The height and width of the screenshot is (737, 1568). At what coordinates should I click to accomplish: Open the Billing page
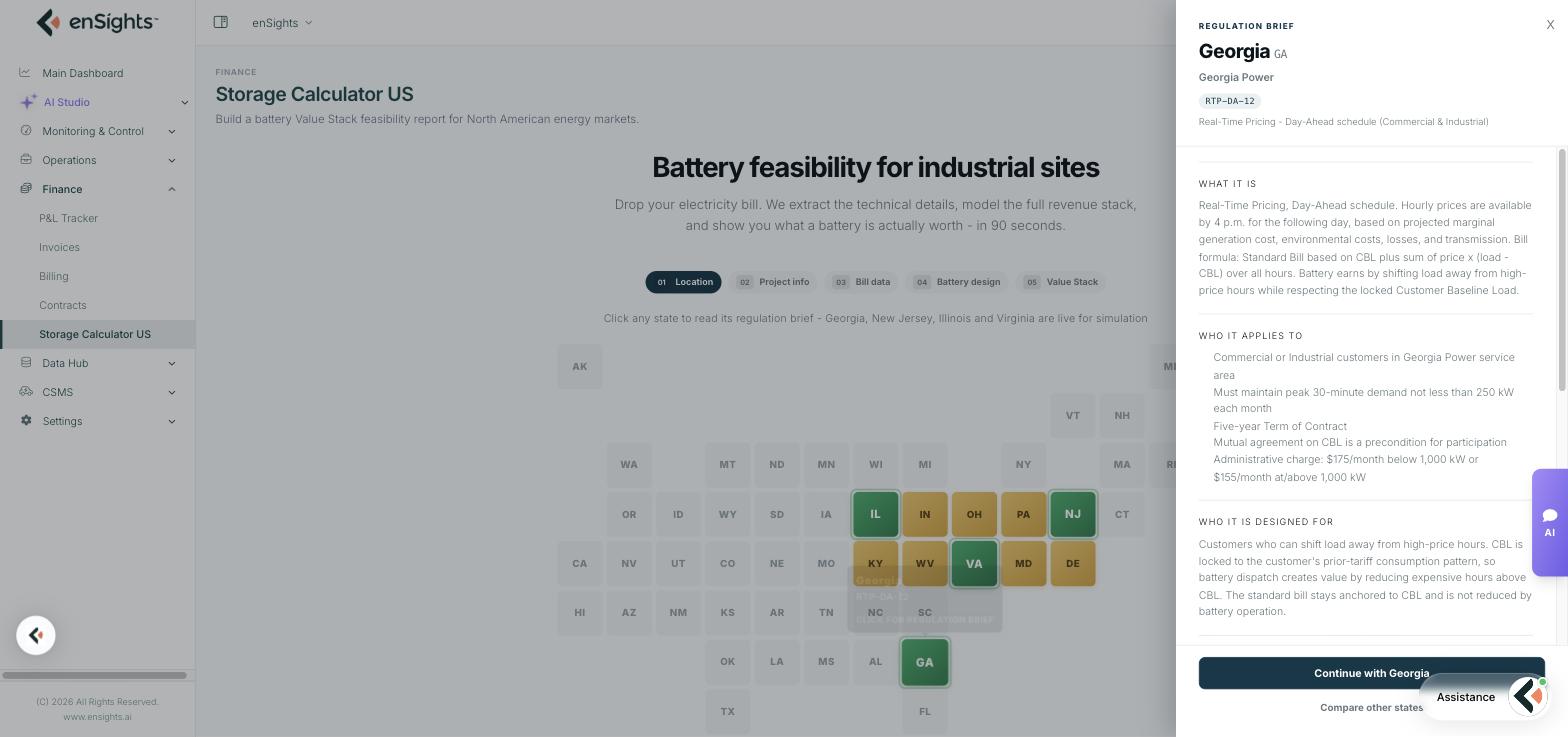(54, 276)
